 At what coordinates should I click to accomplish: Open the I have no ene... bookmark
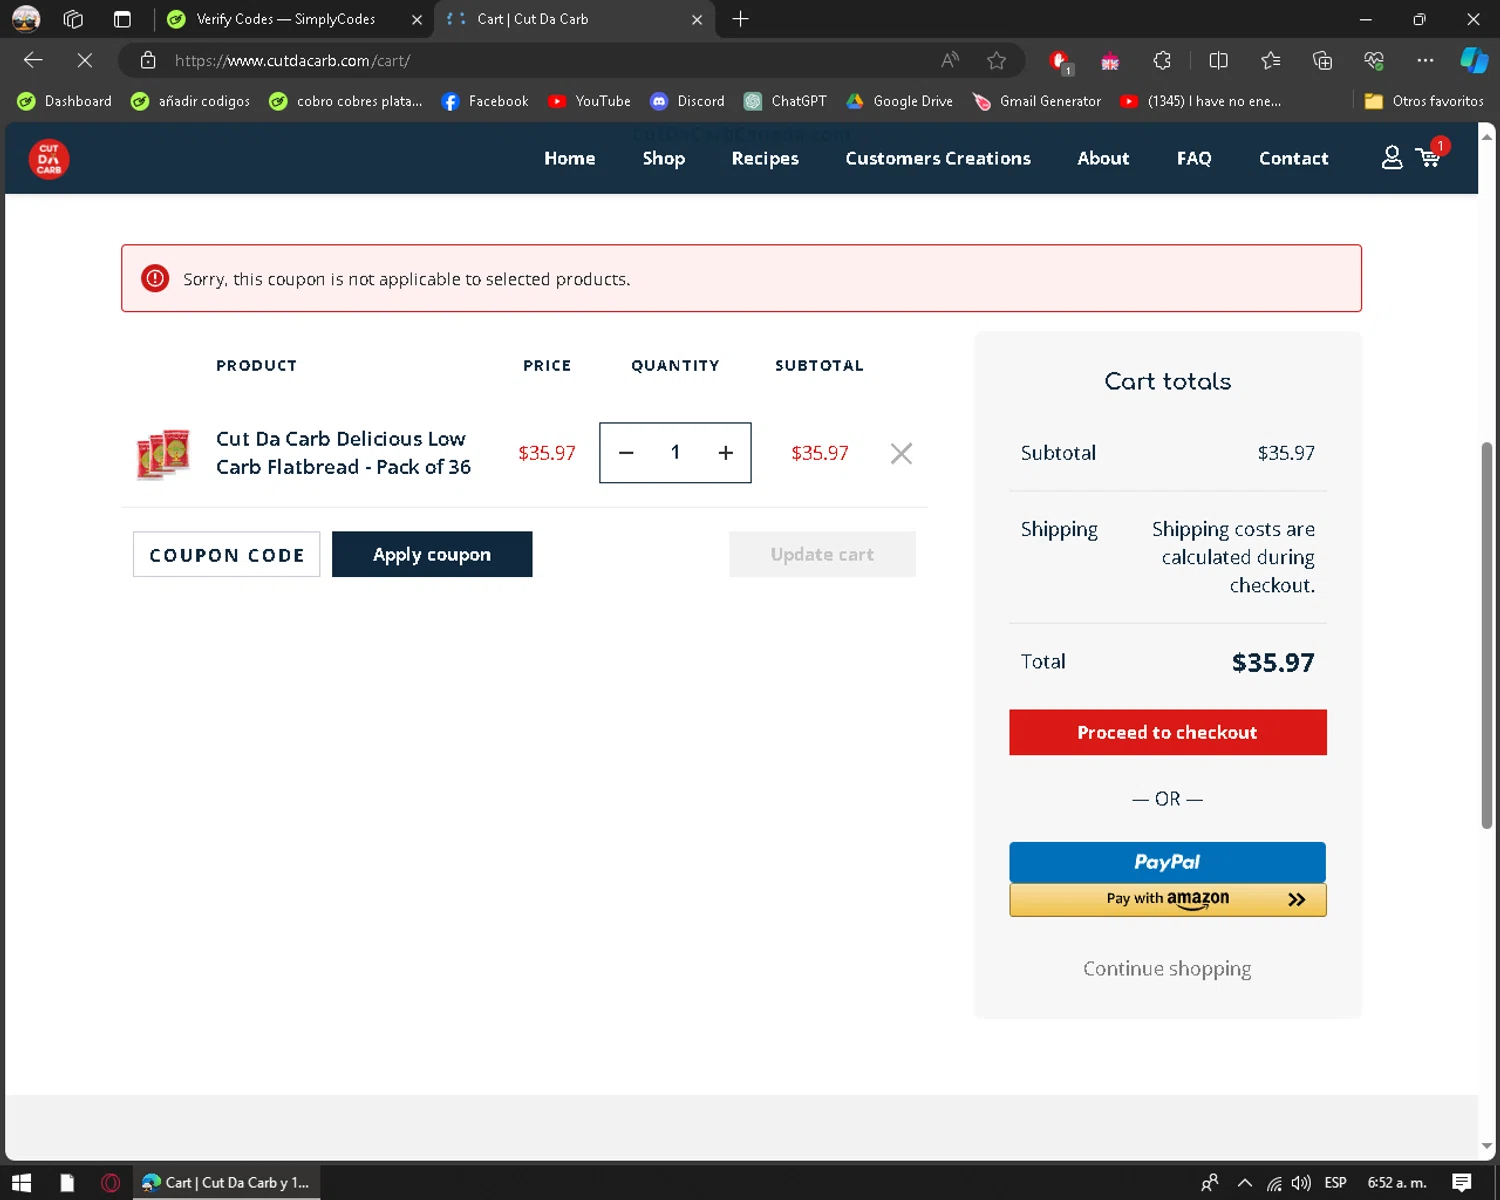click(1201, 101)
